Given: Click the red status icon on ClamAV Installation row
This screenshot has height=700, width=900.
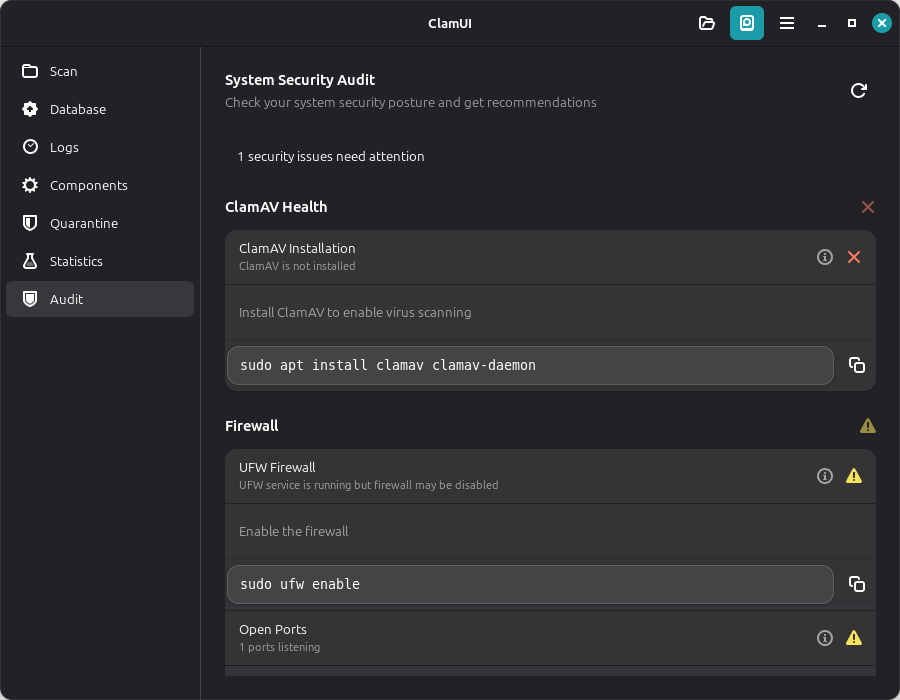Looking at the screenshot, I should [x=854, y=257].
